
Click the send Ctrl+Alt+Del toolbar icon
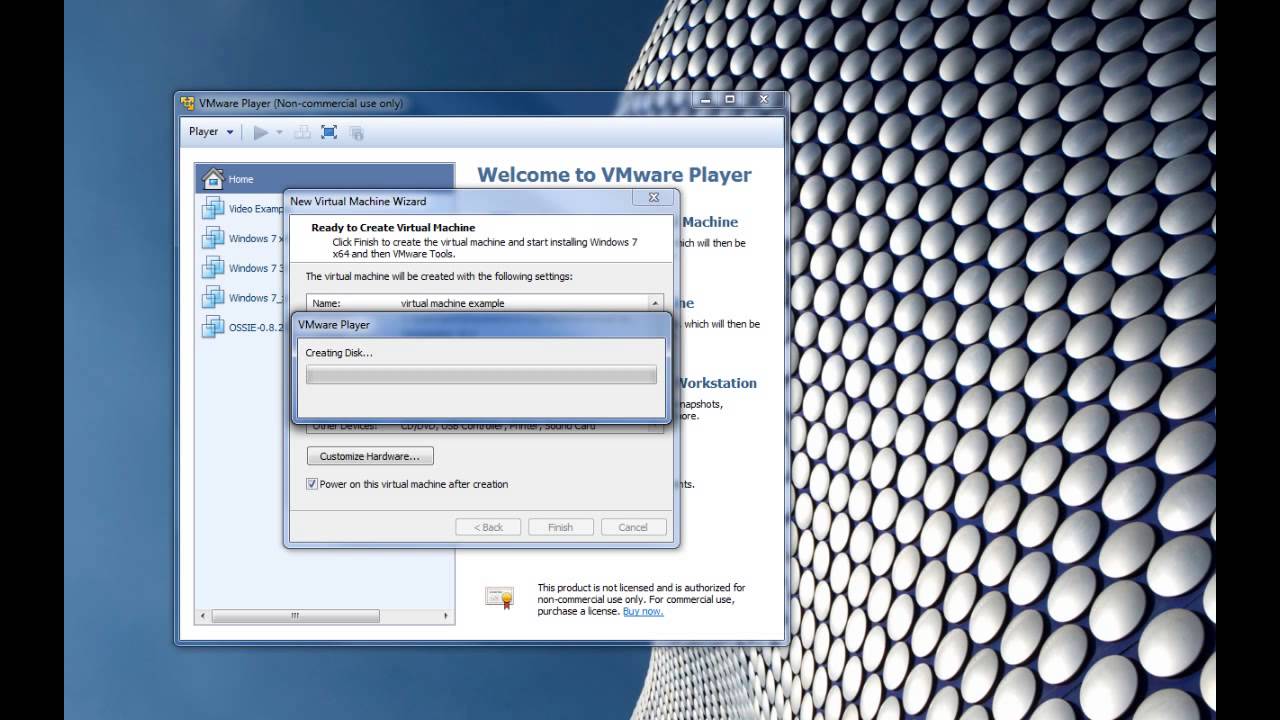click(x=301, y=132)
